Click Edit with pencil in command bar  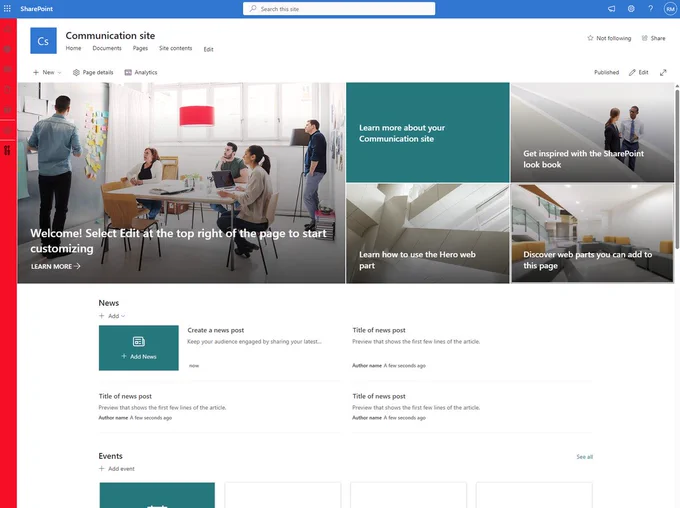638,72
